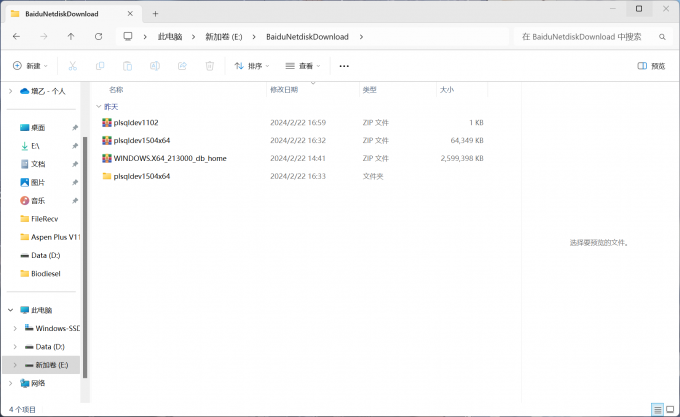Open the See more (...) toolbar menu
680x417 pixels.
coord(344,66)
